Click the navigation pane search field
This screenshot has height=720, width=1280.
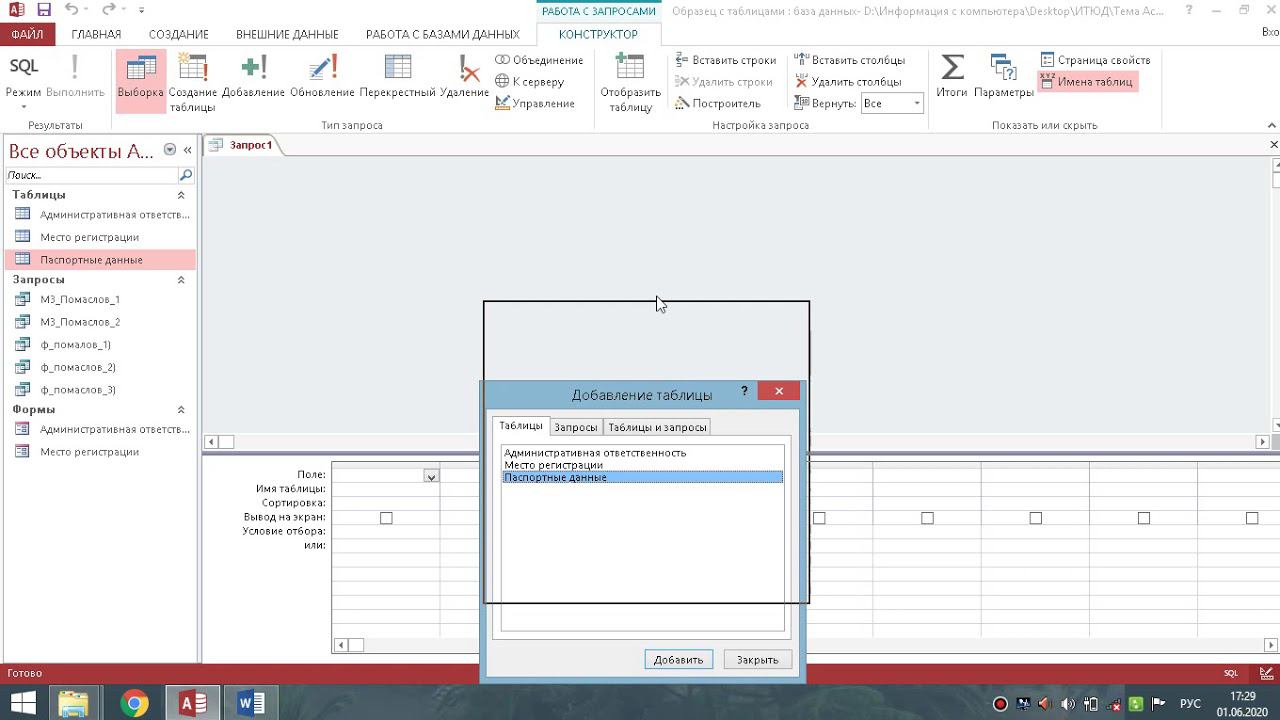92,175
